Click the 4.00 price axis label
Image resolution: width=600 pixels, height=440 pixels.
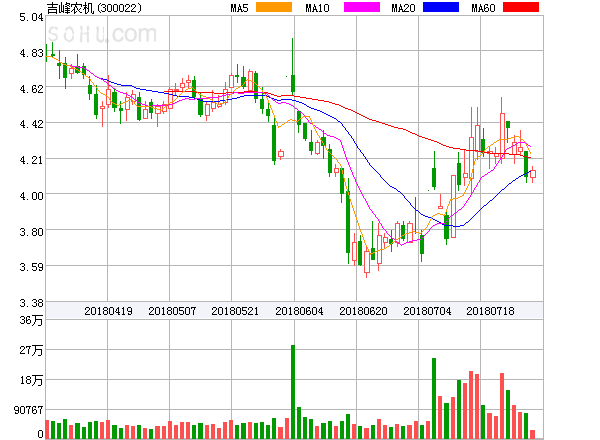tap(31, 196)
